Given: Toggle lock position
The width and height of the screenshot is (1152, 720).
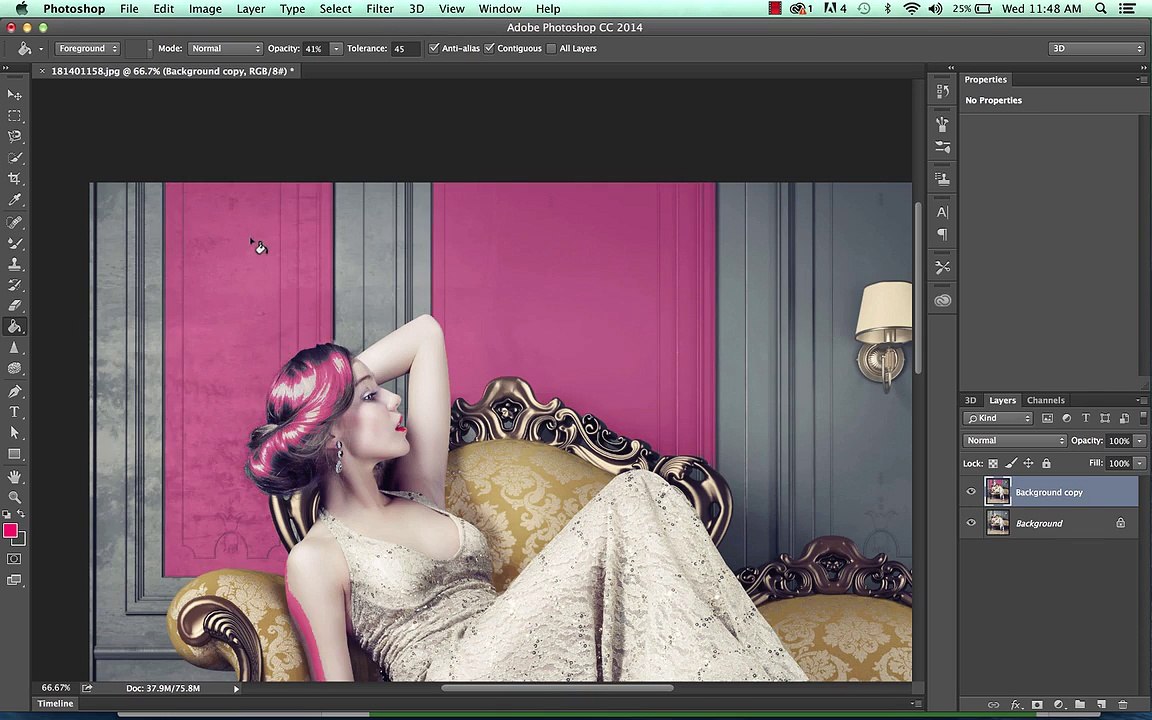Looking at the screenshot, I should (x=1028, y=464).
